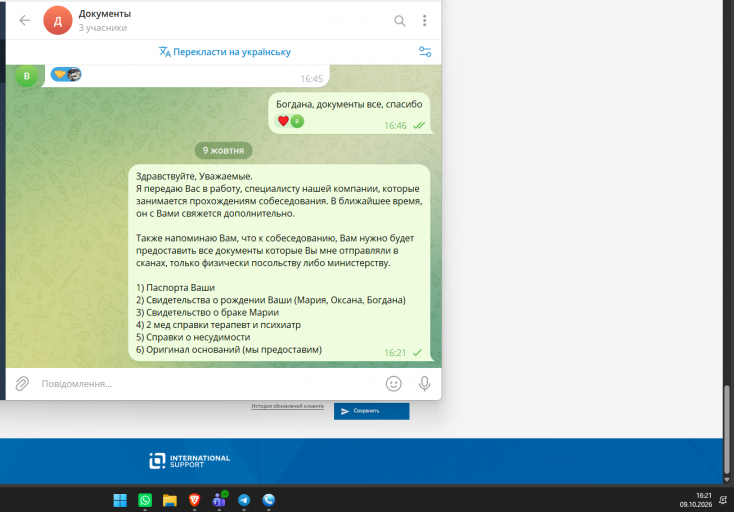The width and height of the screenshot is (734, 512).
Task: Open the Документы group avatar
Action: click(x=58, y=21)
